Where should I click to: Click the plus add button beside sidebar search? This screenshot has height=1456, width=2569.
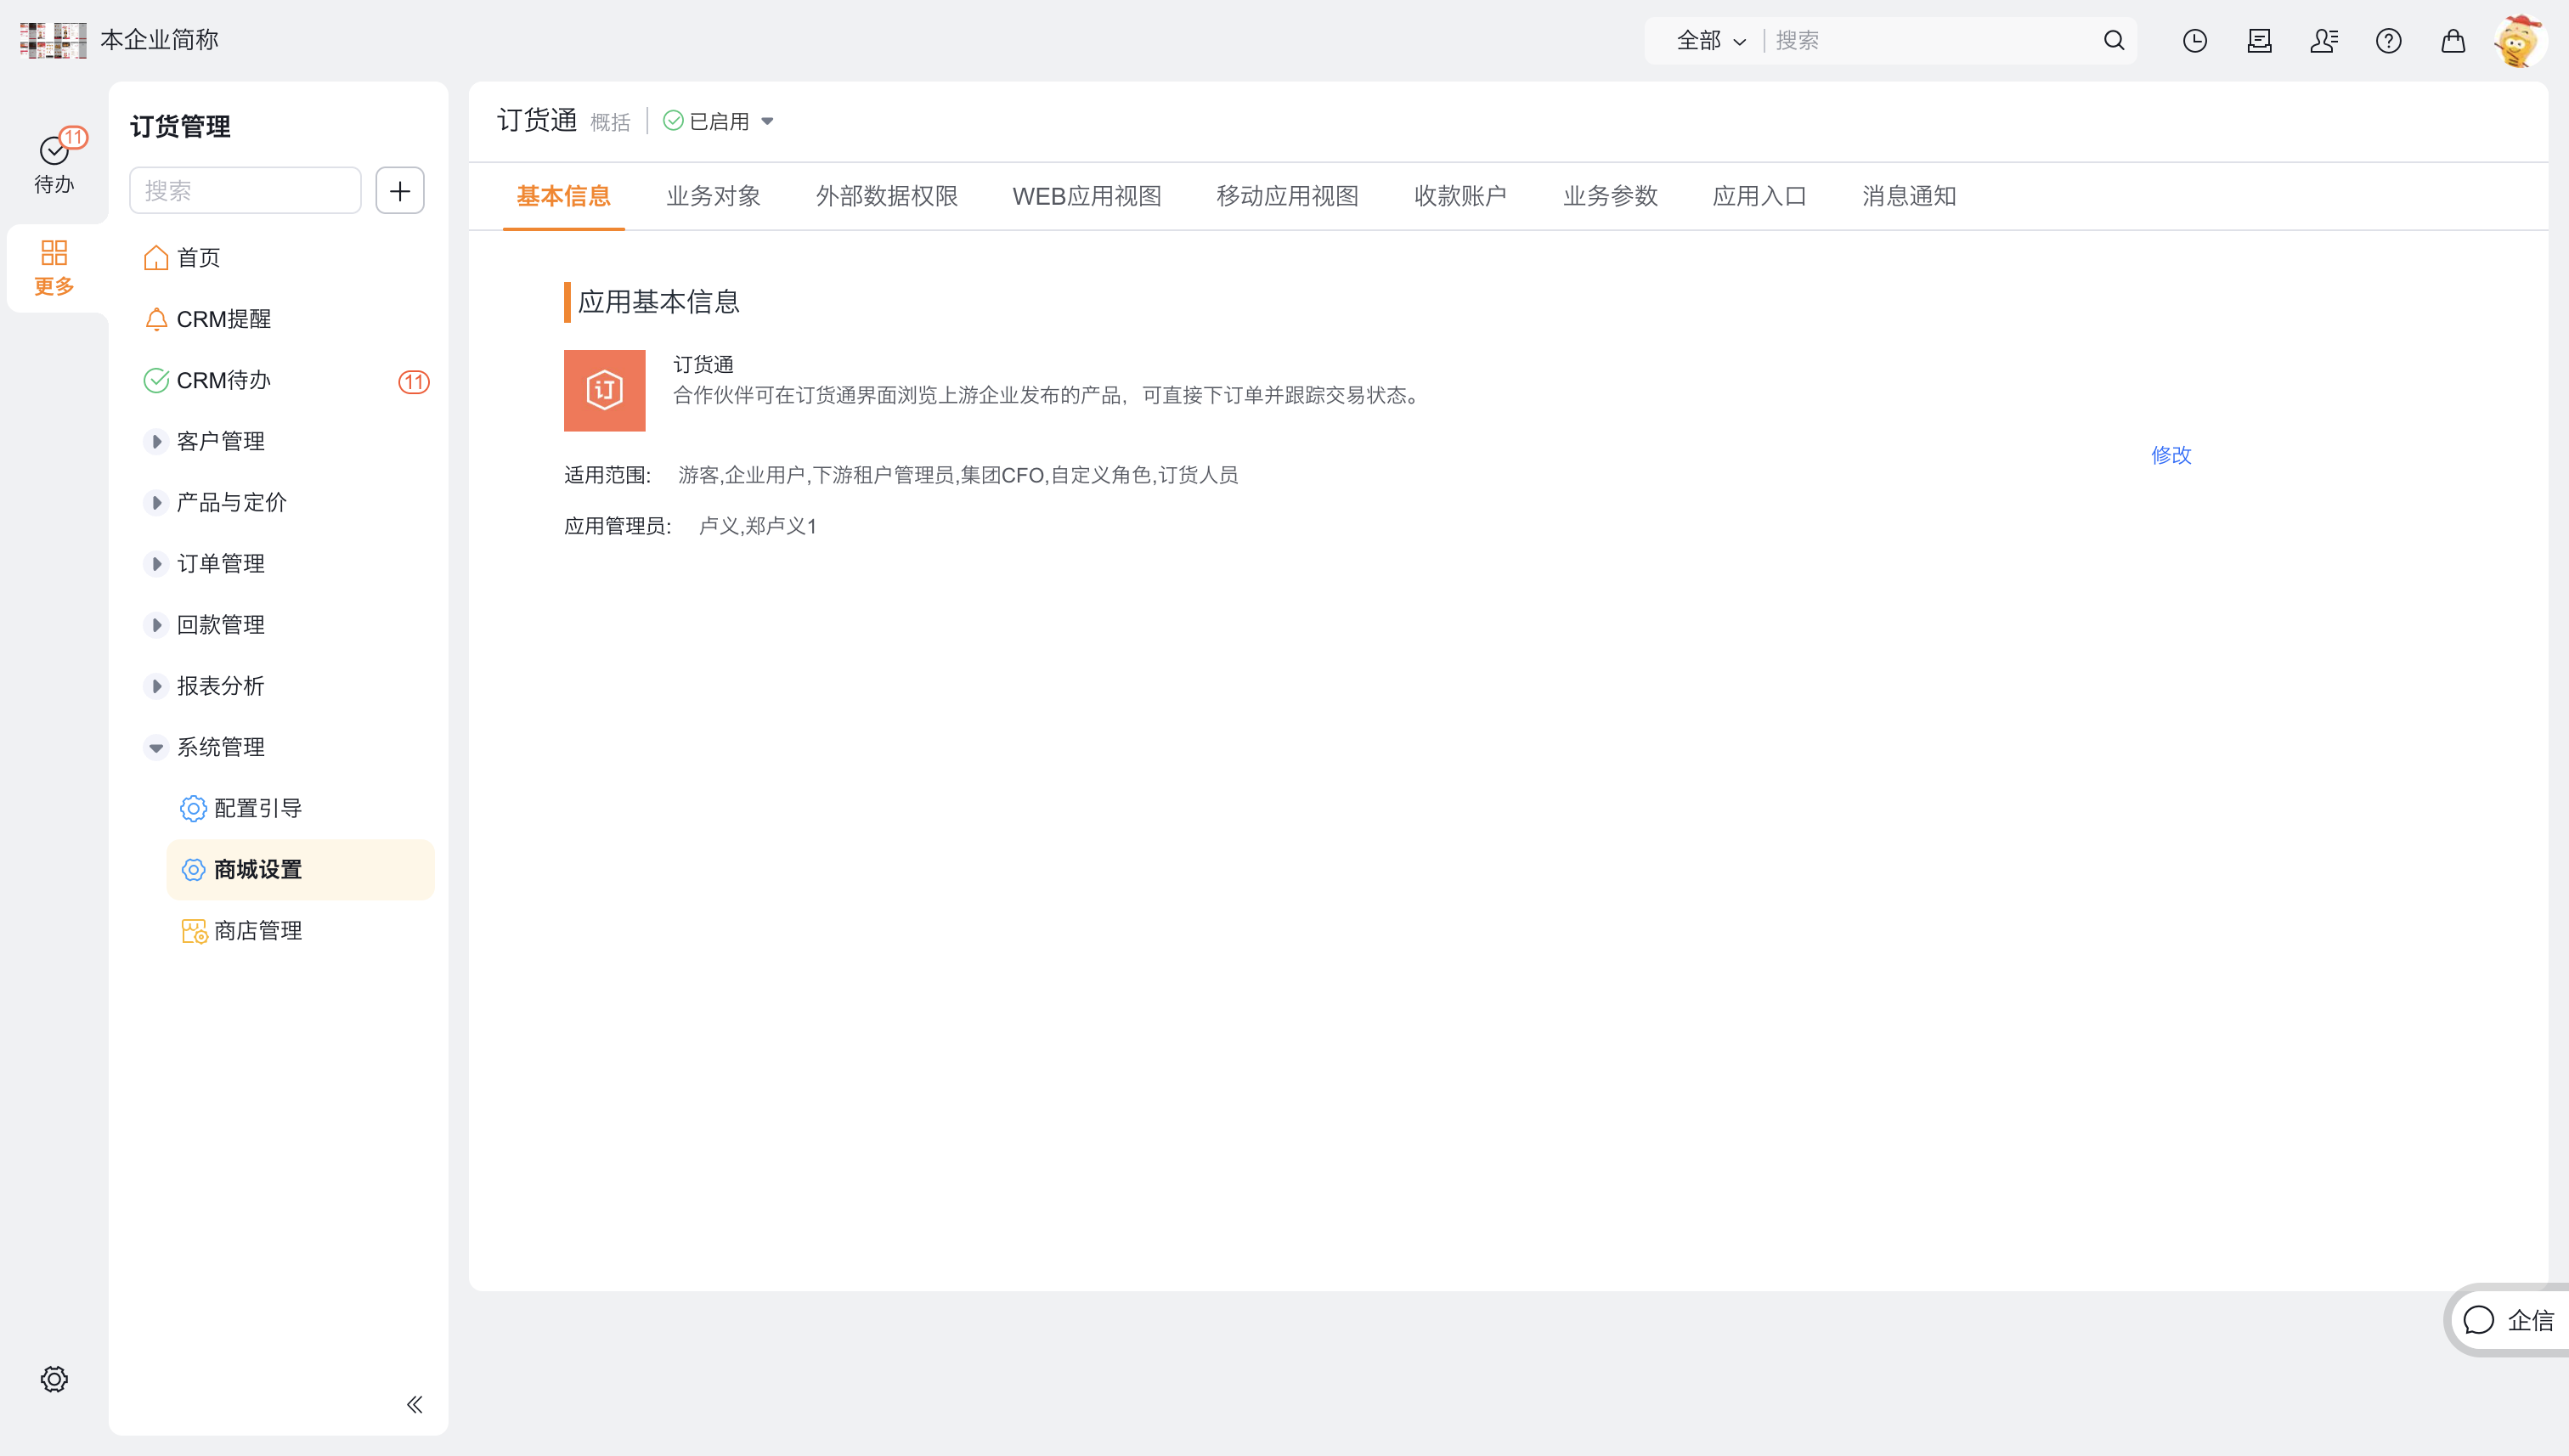click(x=399, y=190)
